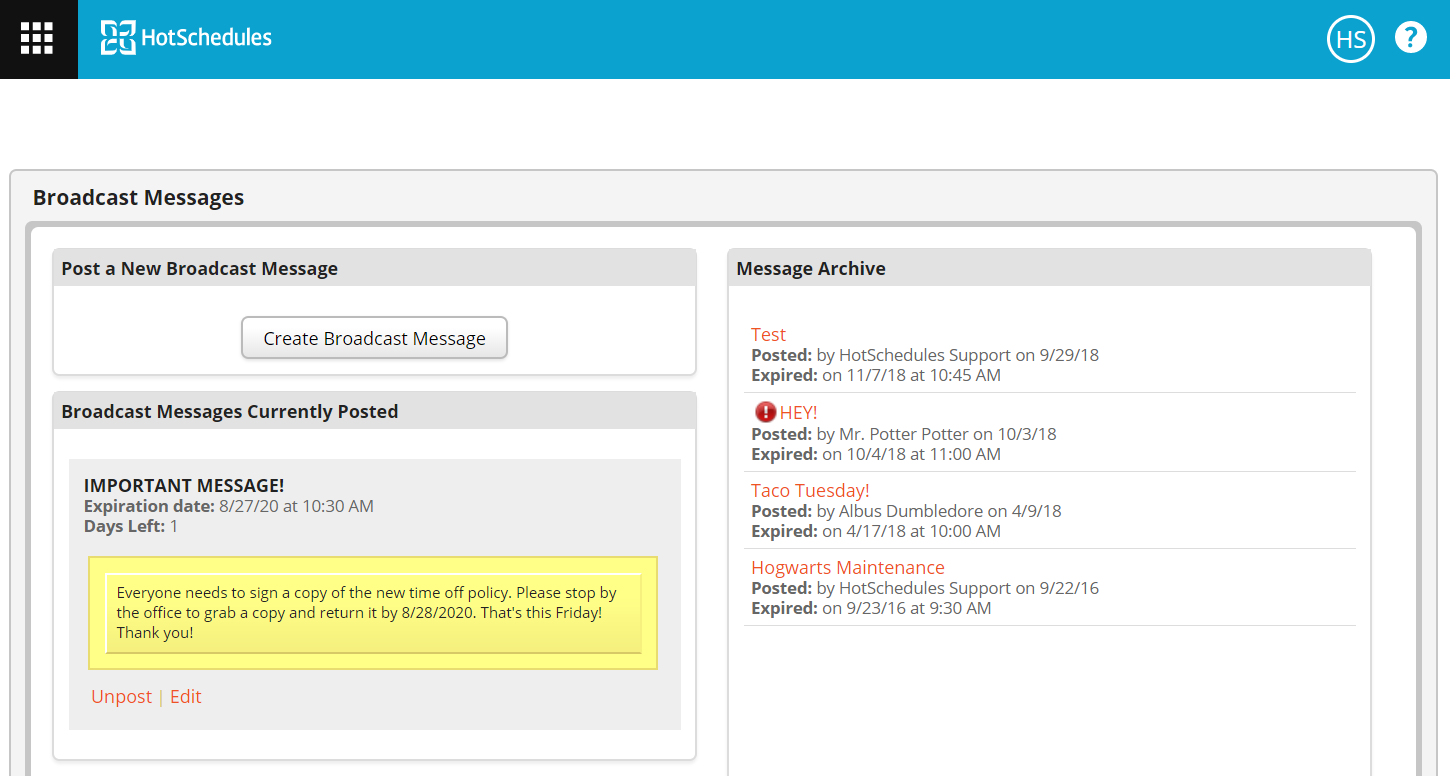Open the HS user profile avatar
Viewport: 1450px width, 776px height.
pos(1350,39)
